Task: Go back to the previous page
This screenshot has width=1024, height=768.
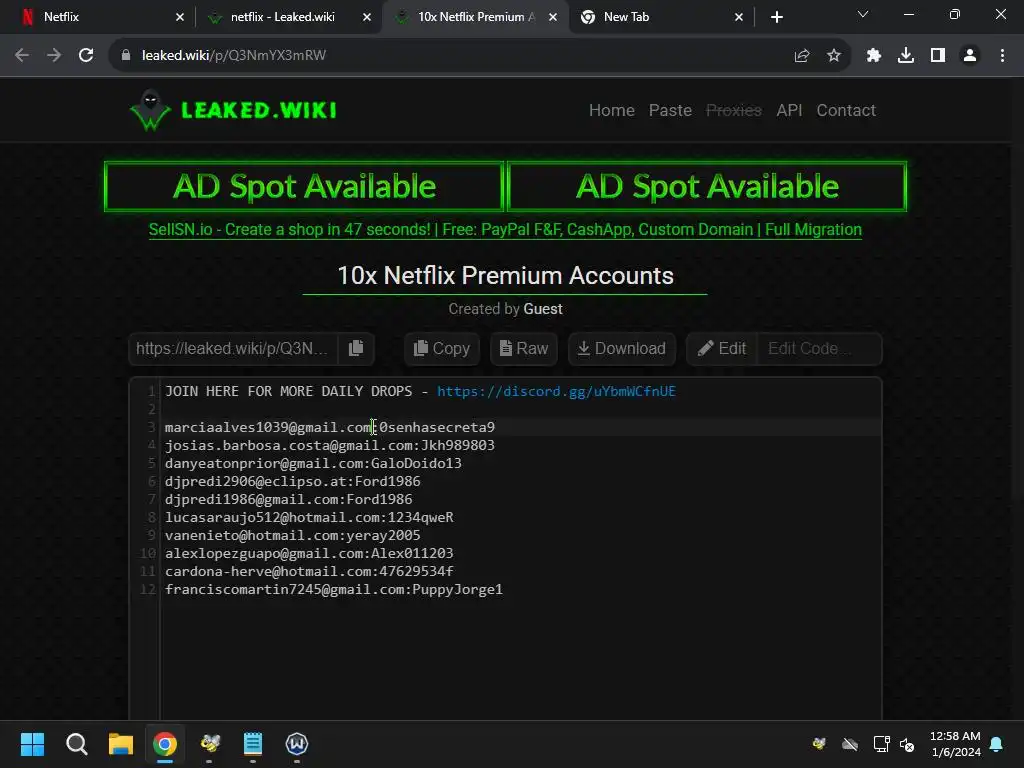Action: point(22,56)
